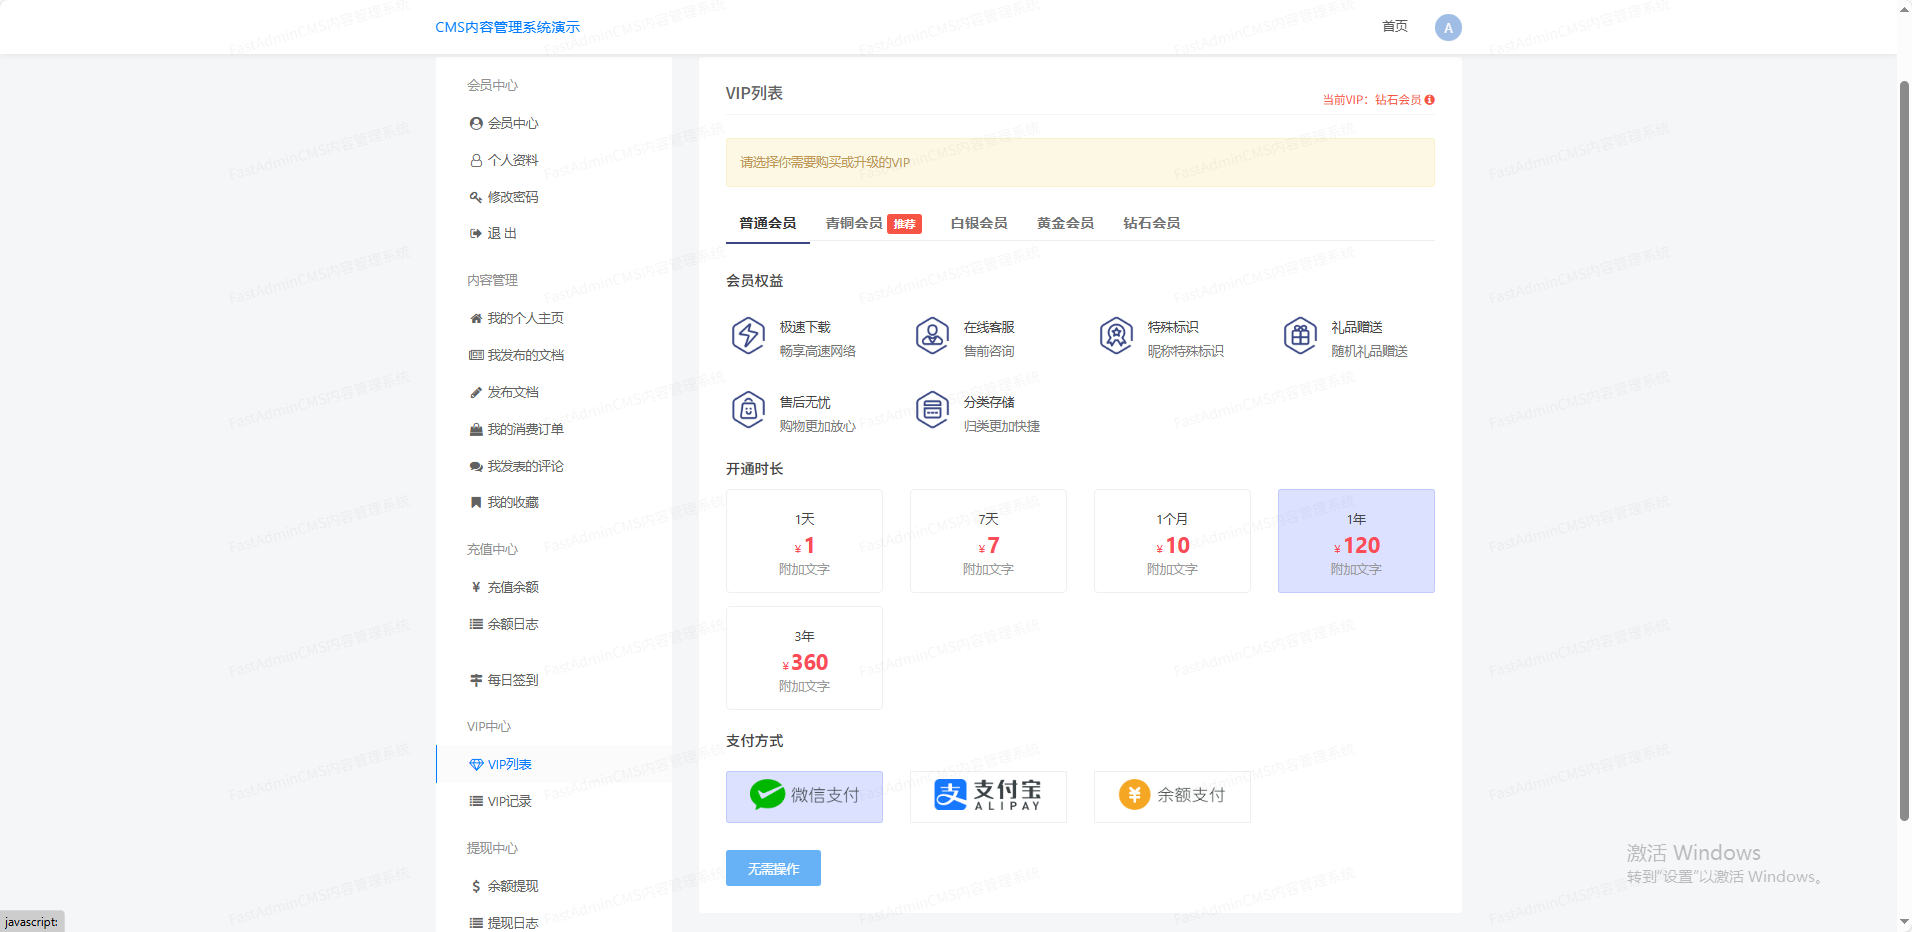
Task: Select the 3年 plan for ¥360
Action: coord(804,658)
